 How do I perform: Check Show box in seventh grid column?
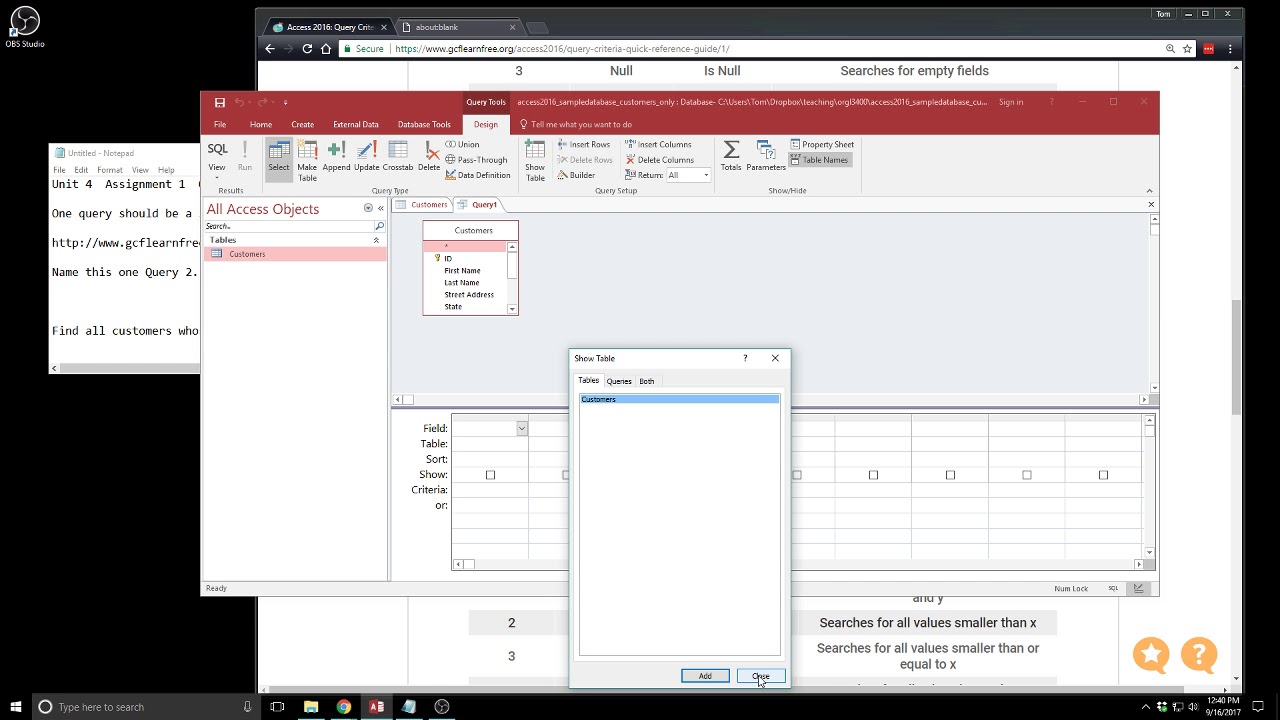pos(950,475)
